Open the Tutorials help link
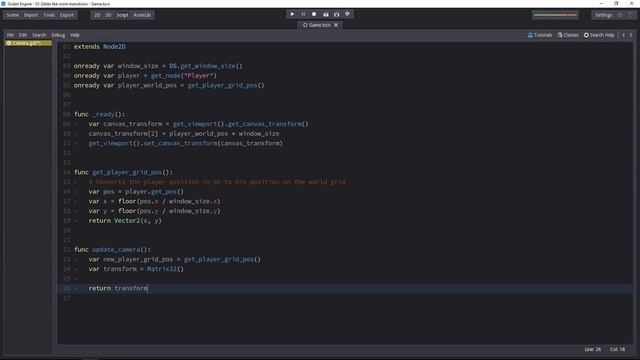 pyautogui.click(x=540, y=35)
